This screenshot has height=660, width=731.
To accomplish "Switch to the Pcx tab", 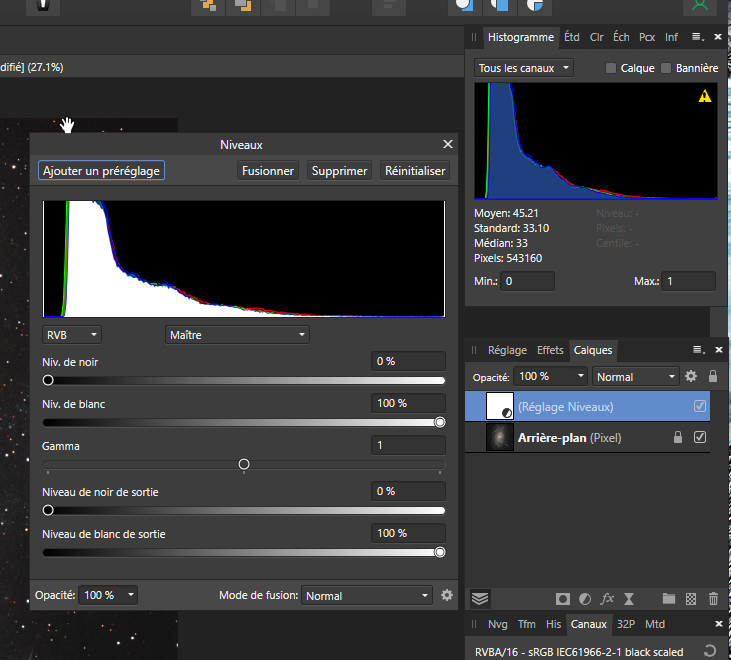I will tap(647, 37).
